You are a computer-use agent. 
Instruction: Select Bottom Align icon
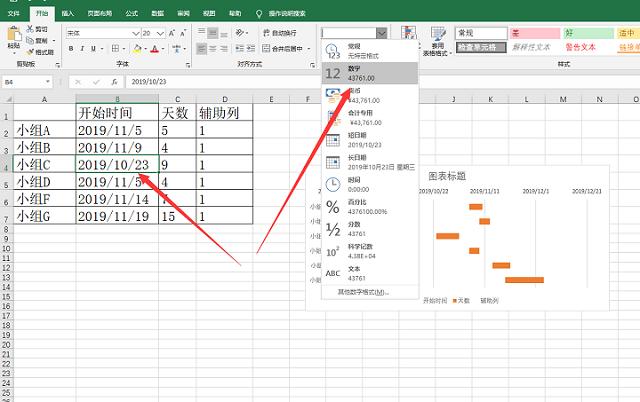pyautogui.click(x=224, y=33)
